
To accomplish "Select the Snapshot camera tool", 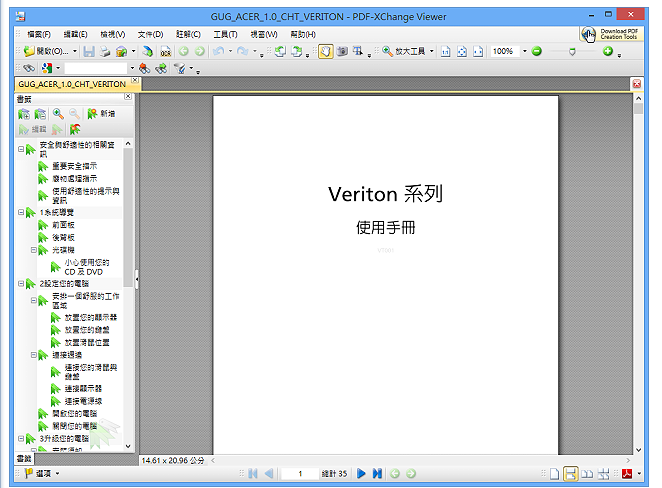I will pyautogui.click(x=342, y=52).
